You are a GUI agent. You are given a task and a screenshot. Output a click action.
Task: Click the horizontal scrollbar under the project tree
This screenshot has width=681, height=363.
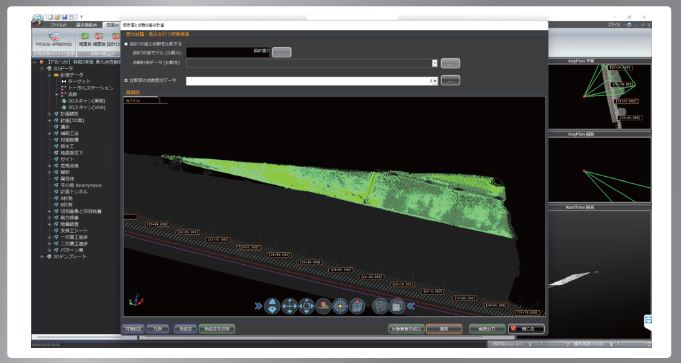coord(76,337)
